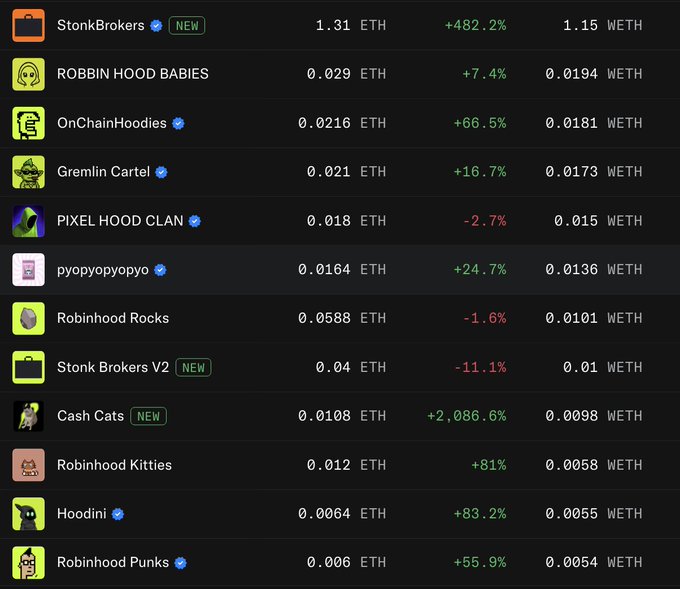Viewport: 680px width, 589px height.
Task: Click the +7.4% change value
Action: point(484,74)
